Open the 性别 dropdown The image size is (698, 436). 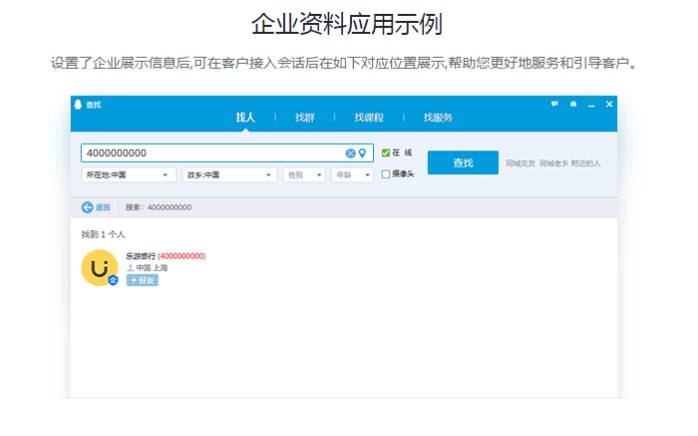click(305, 174)
